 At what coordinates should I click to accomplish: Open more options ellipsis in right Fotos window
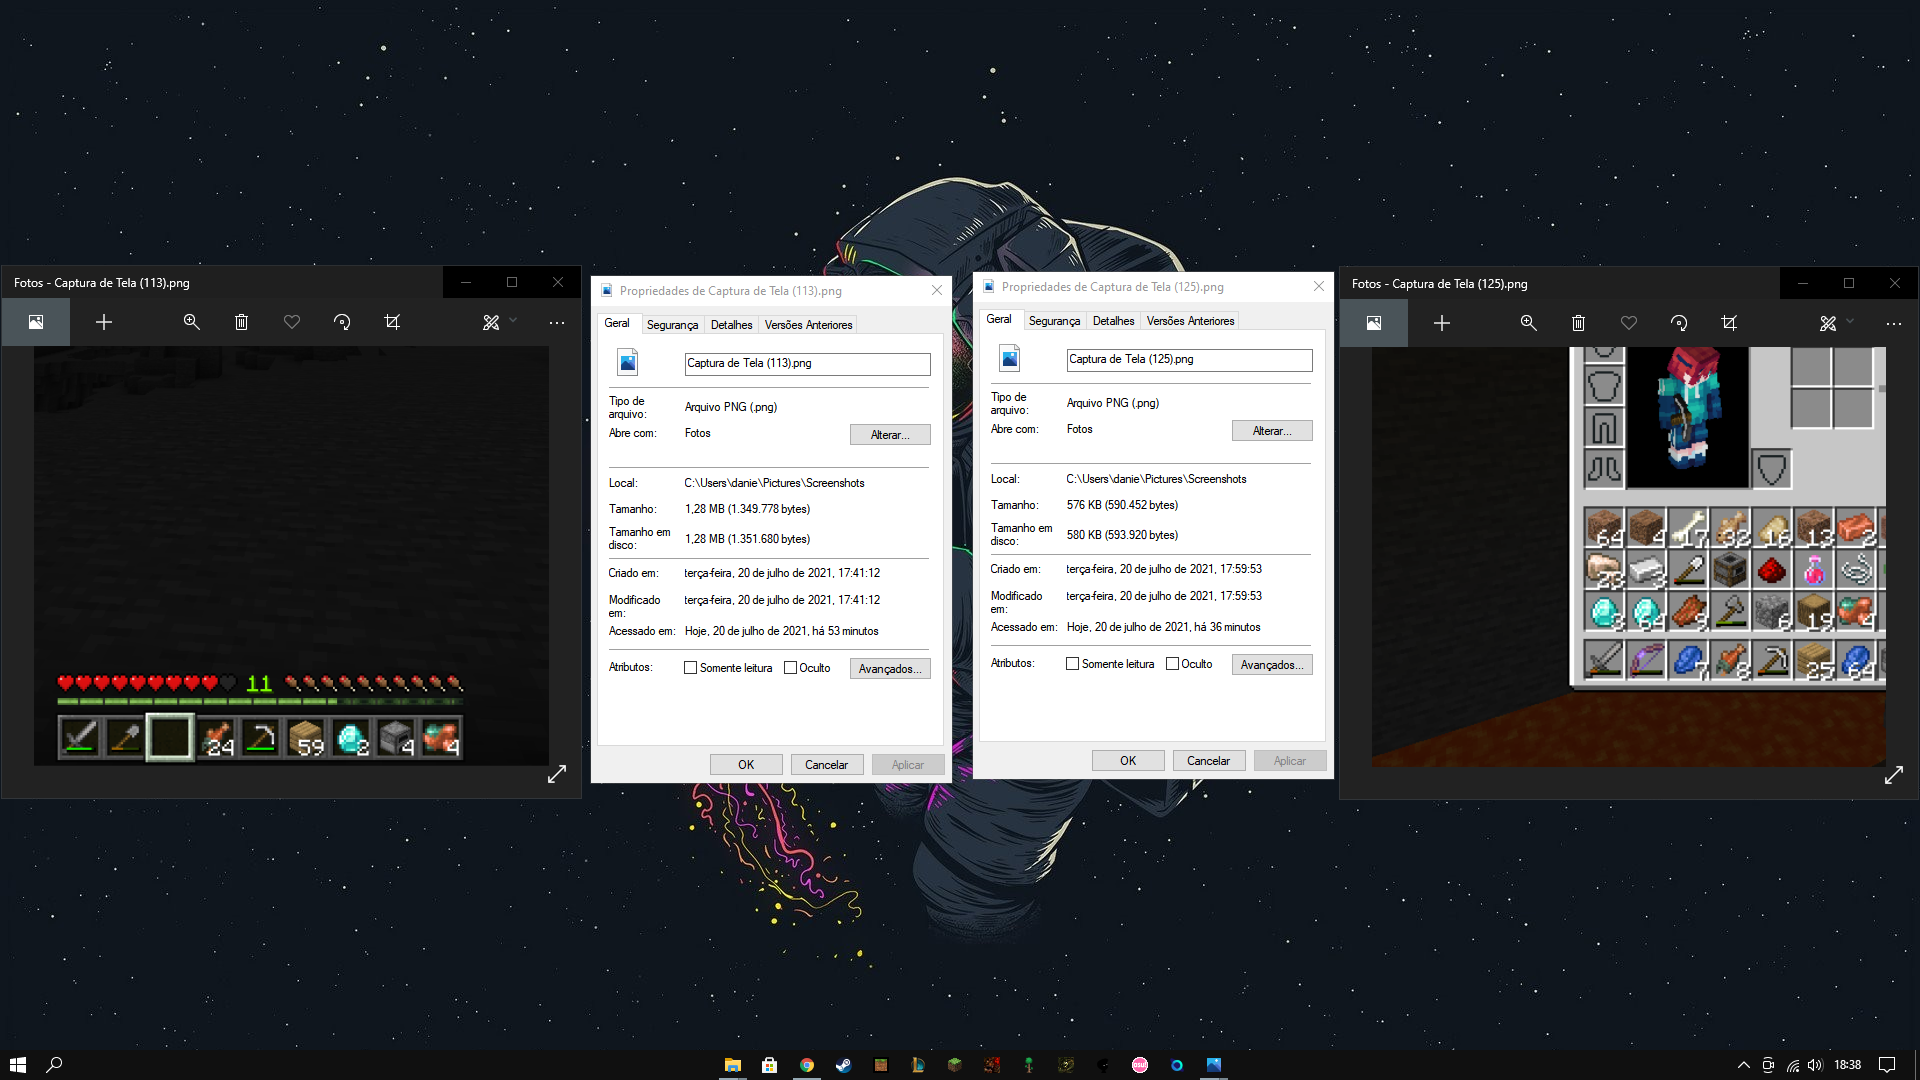1893,323
